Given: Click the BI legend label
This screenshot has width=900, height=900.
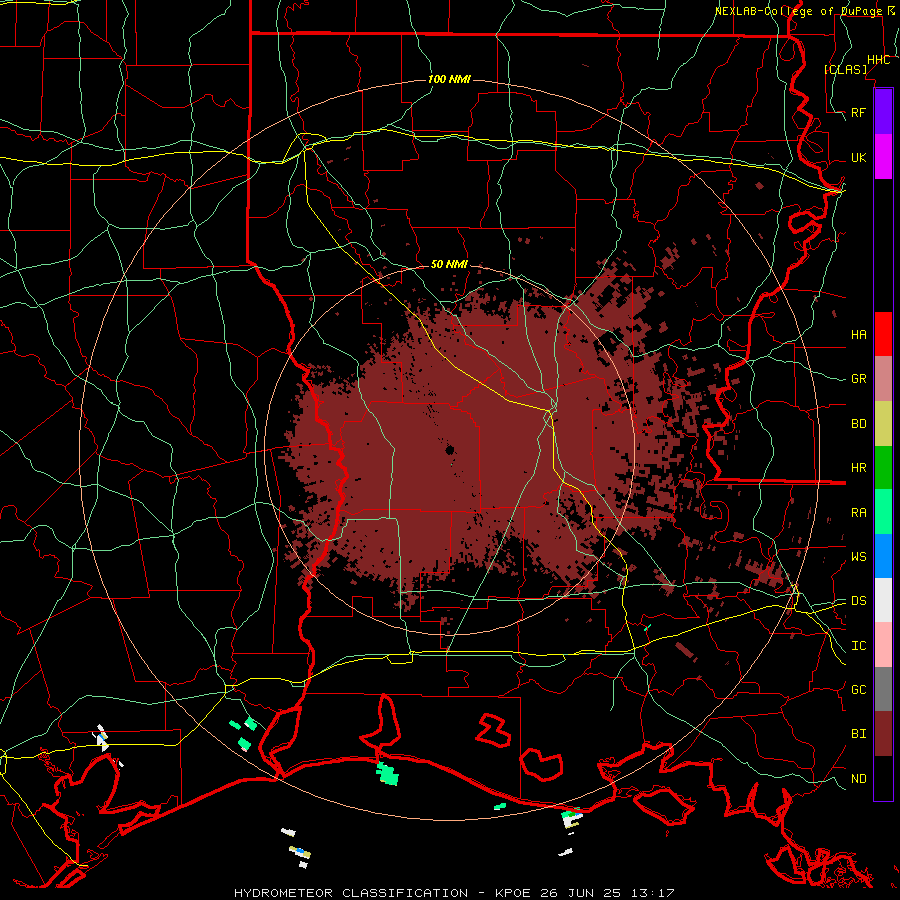Looking at the screenshot, I should click(858, 734).
